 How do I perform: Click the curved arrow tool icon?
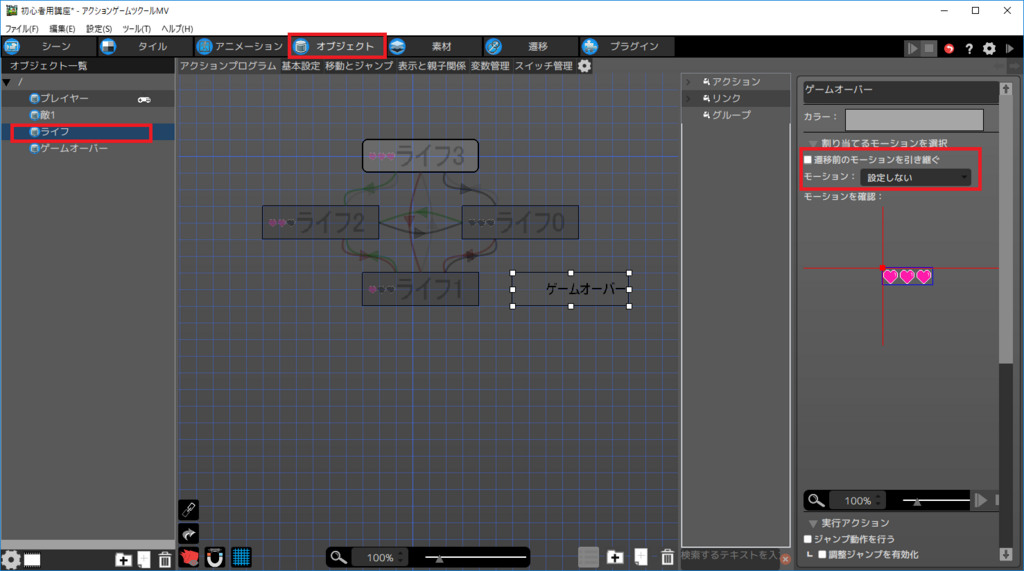tap(189, 534)
